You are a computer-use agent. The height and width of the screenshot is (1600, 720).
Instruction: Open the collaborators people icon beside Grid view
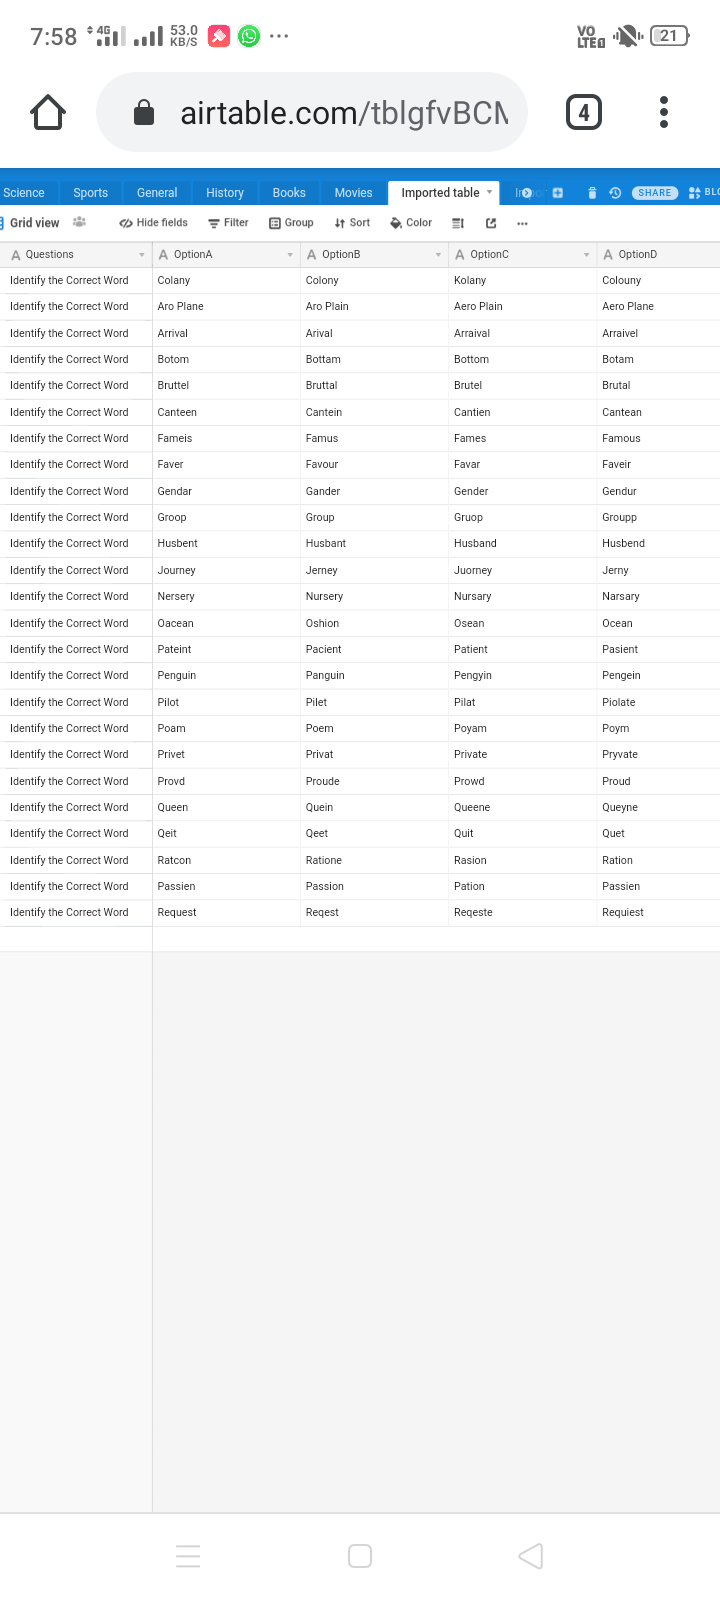(x=79, y=222)
